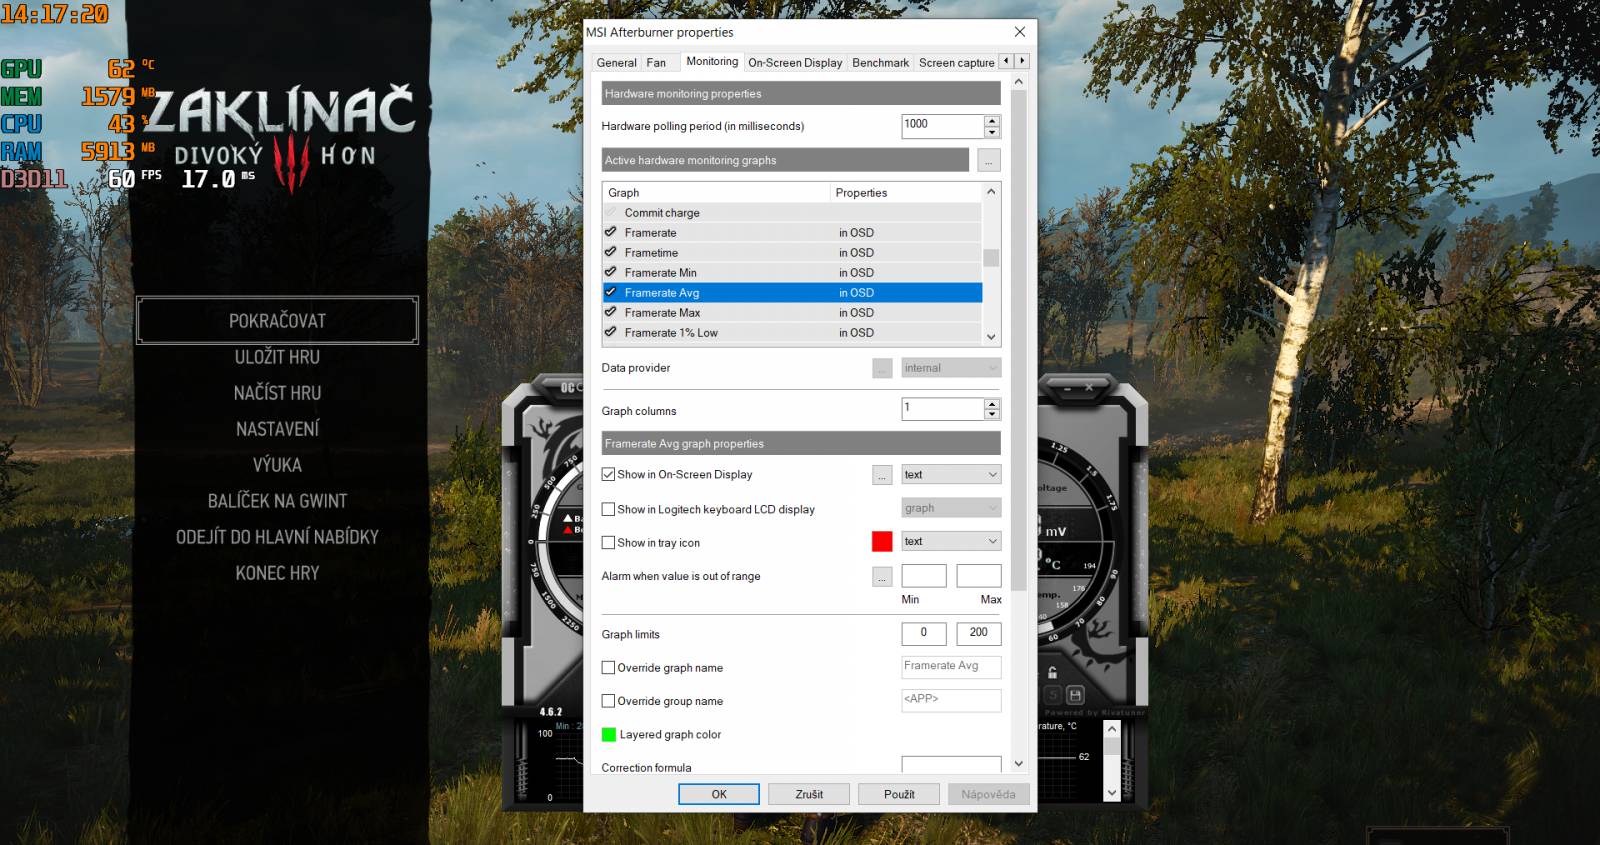Click the save profile floppy icon in Afterburner
The width and height of the screenshot is (1600, 845).
coord(1074,694)
